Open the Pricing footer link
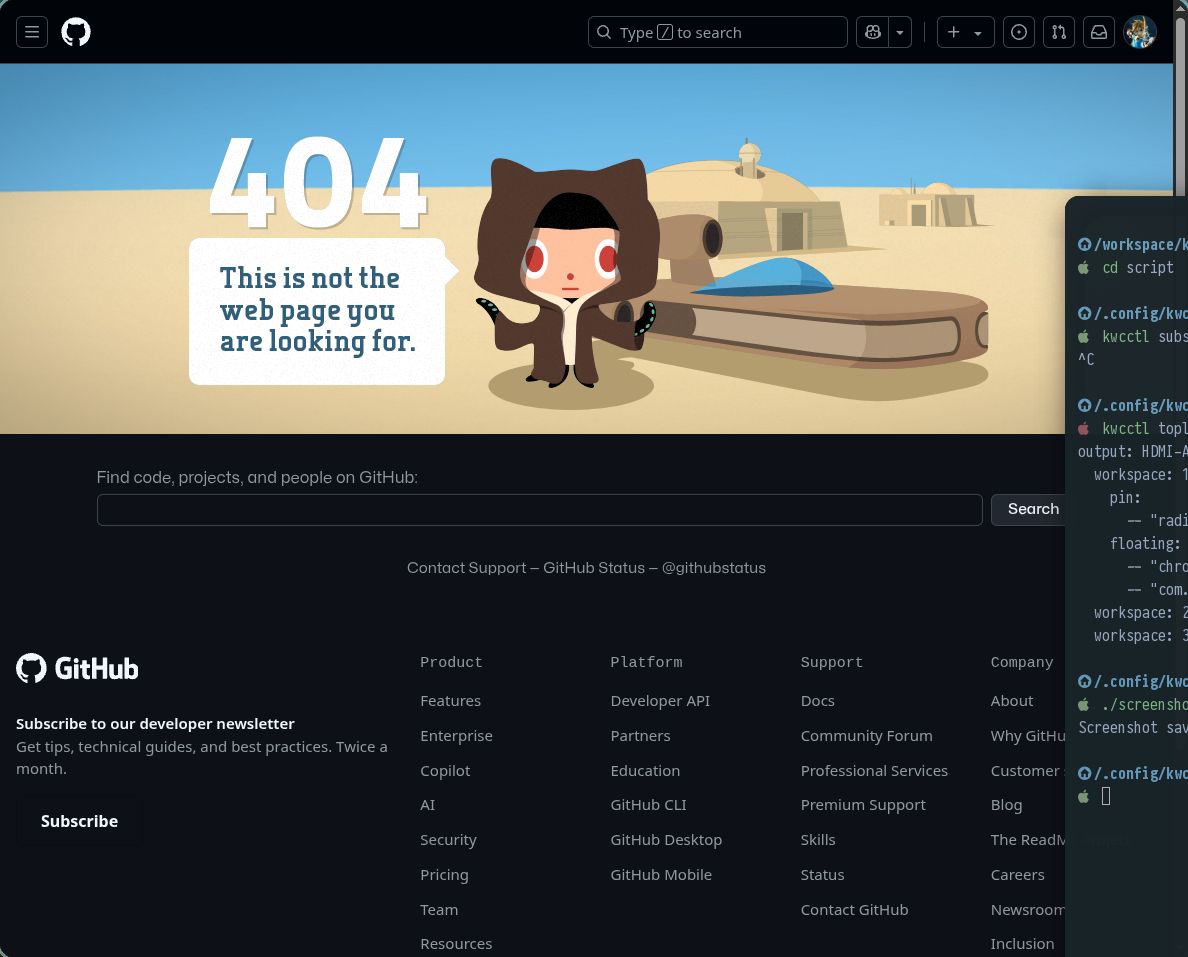The height and width of the screenshot is (957, 1188). [x=444, y=874]
